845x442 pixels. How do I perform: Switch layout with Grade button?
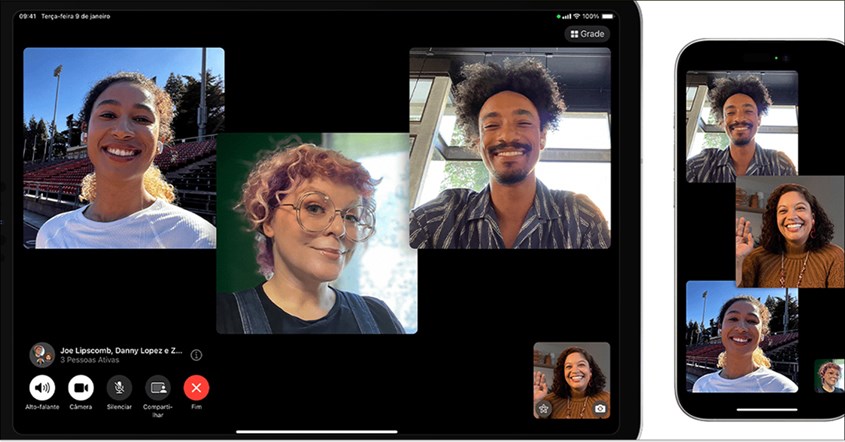click(x=587, y=34)
